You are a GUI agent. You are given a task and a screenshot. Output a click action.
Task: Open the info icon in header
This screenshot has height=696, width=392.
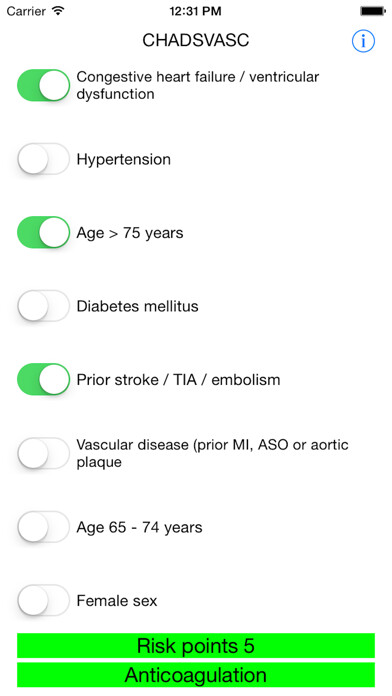tap(363, 41)
